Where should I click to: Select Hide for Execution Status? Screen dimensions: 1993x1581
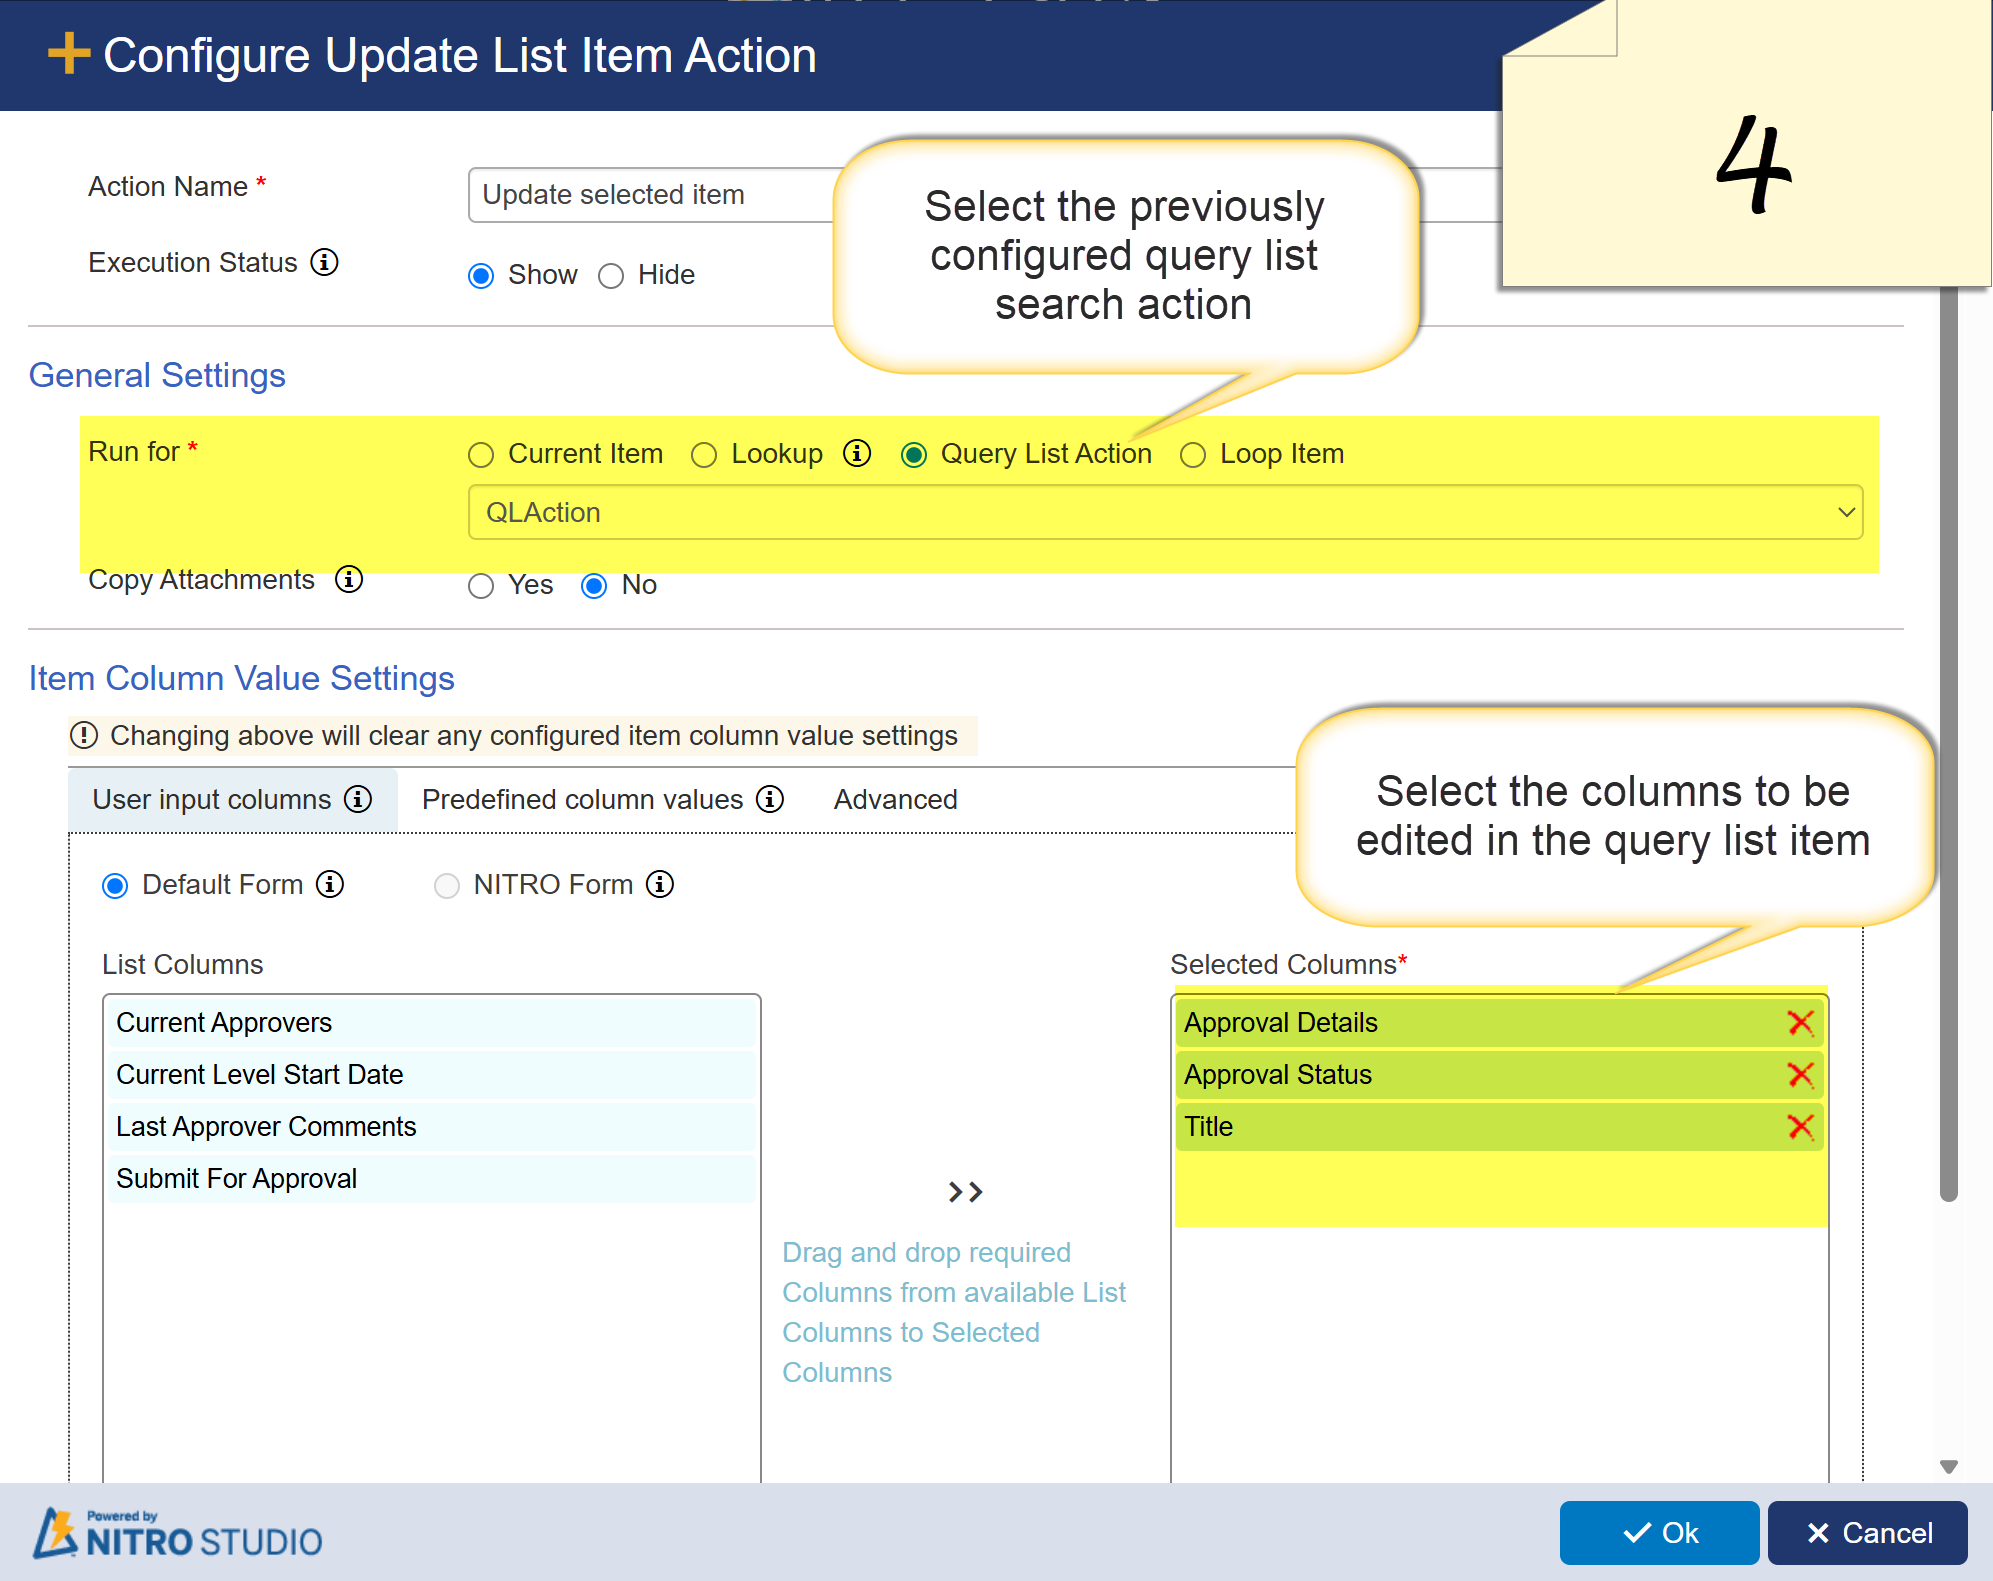point(611,275)
